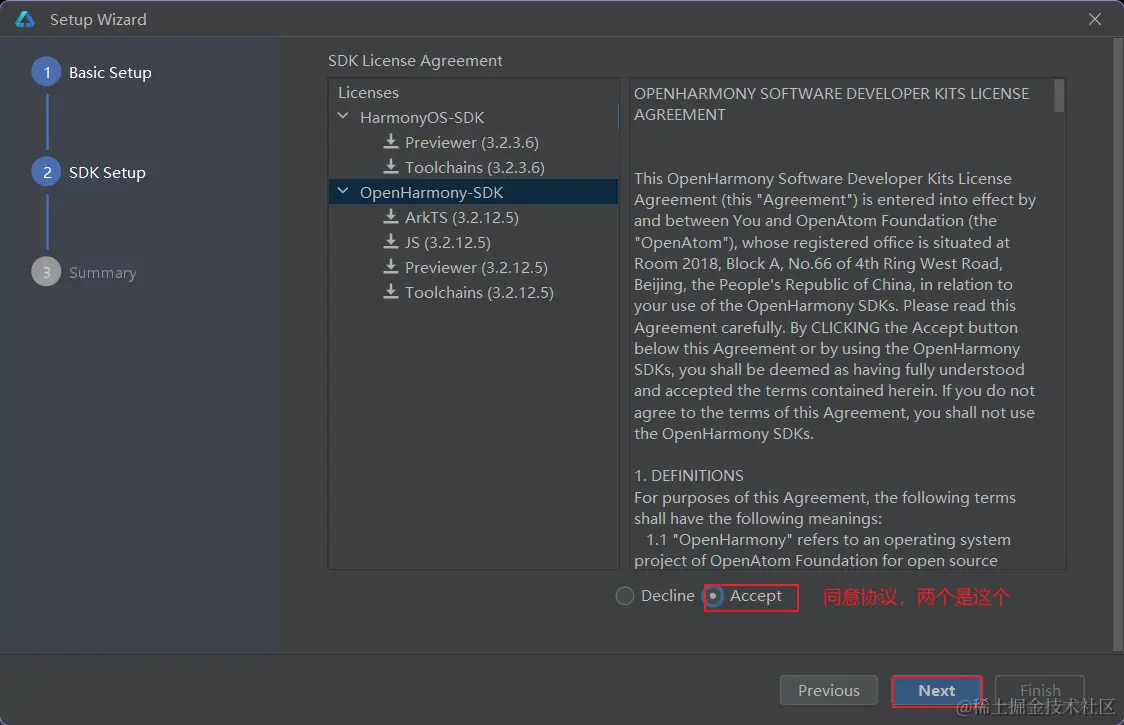
Task: Click the SDK License Agreement heading
Action: [x=415, y=60]
